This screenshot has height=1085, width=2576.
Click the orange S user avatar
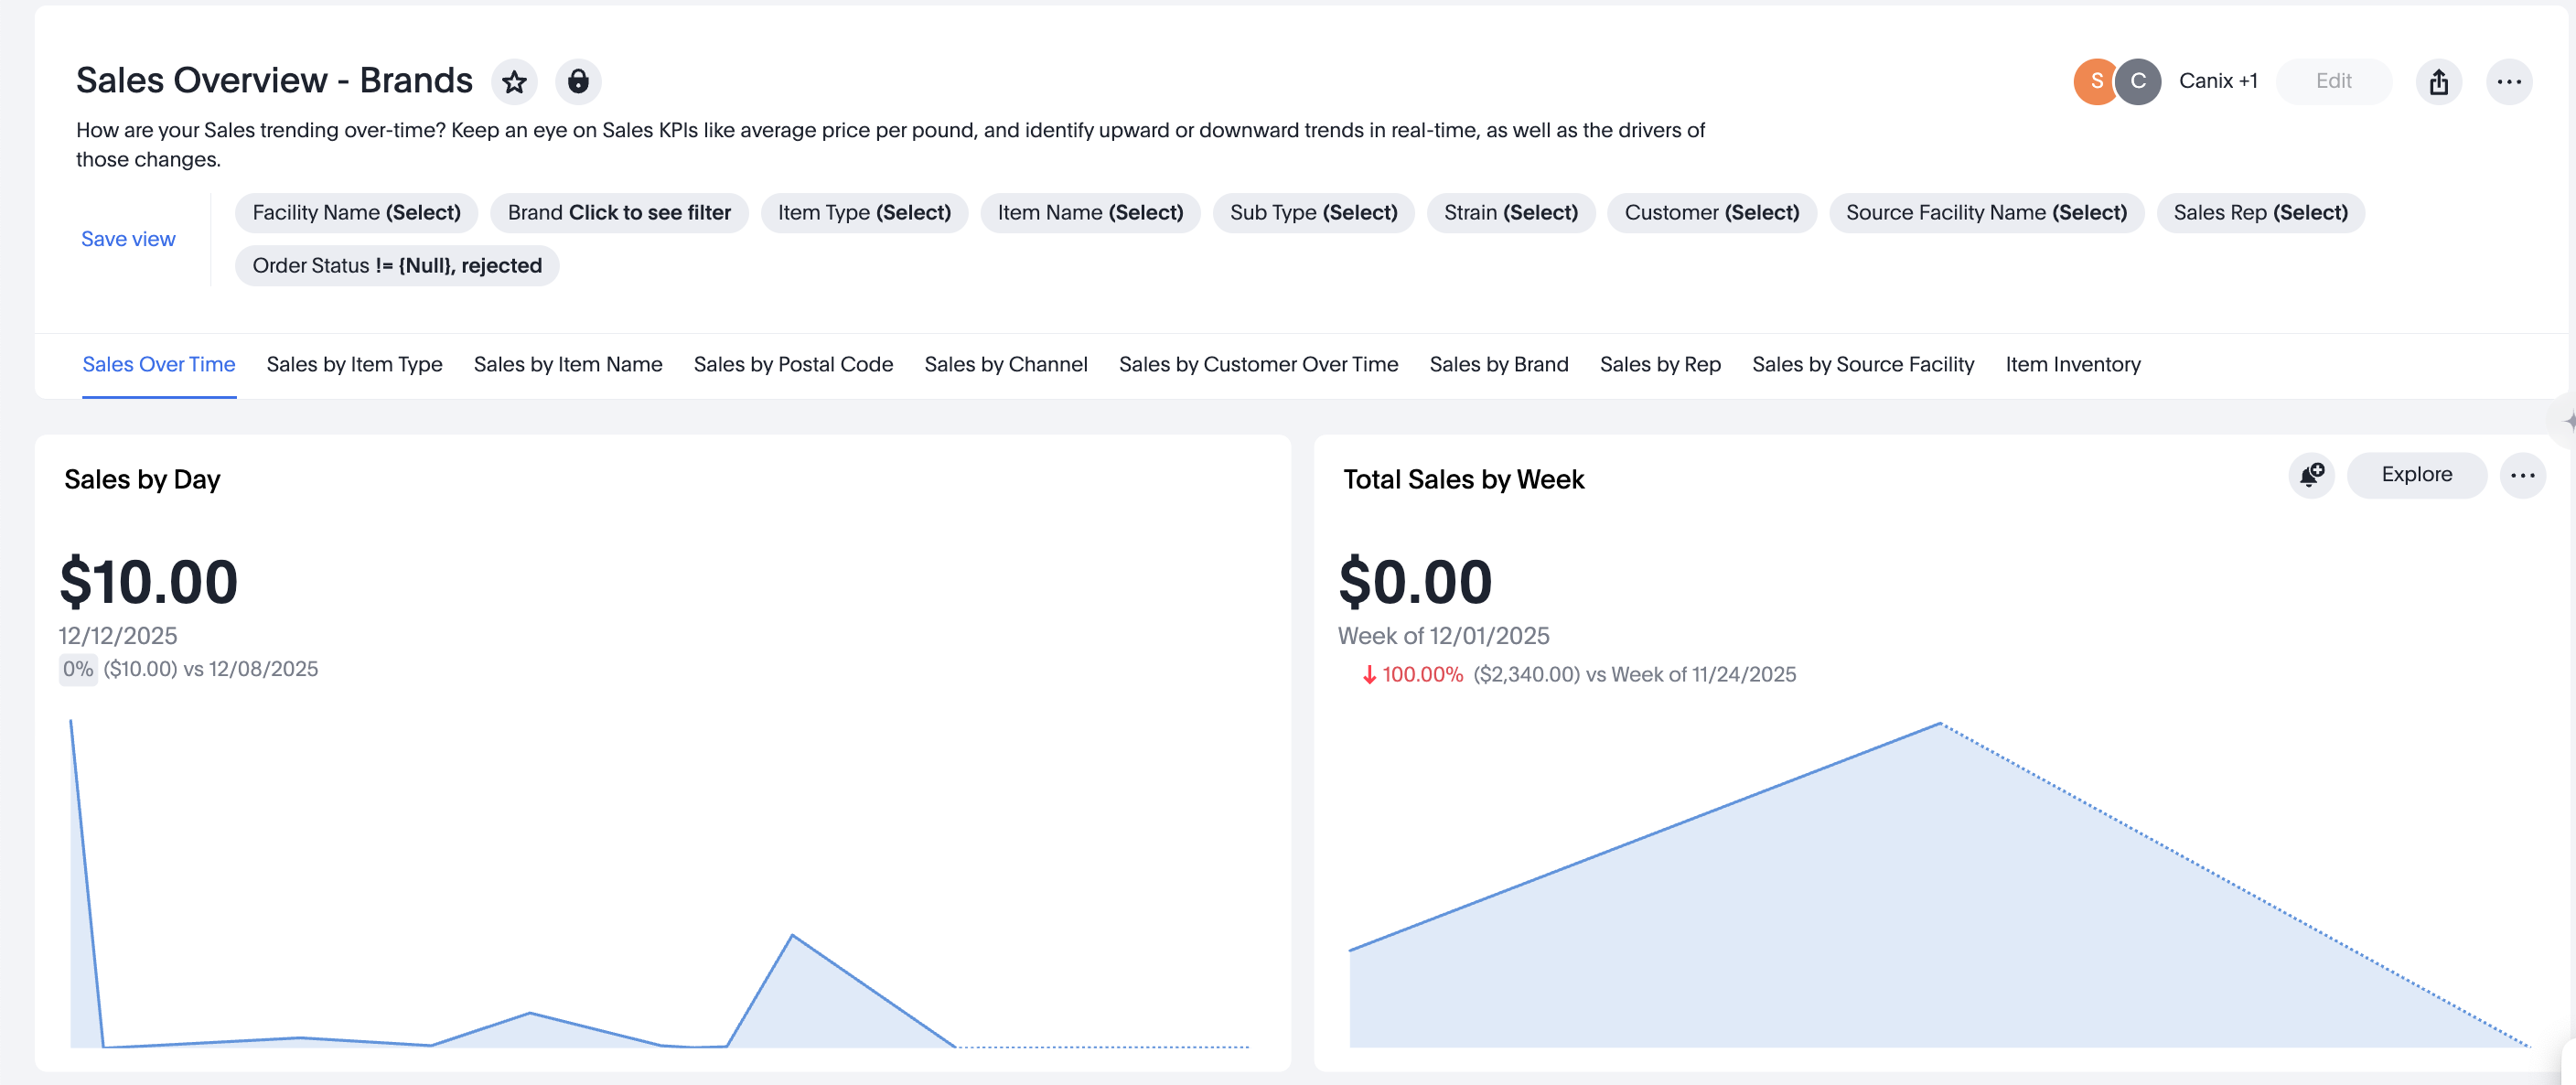coord(2095,81)
